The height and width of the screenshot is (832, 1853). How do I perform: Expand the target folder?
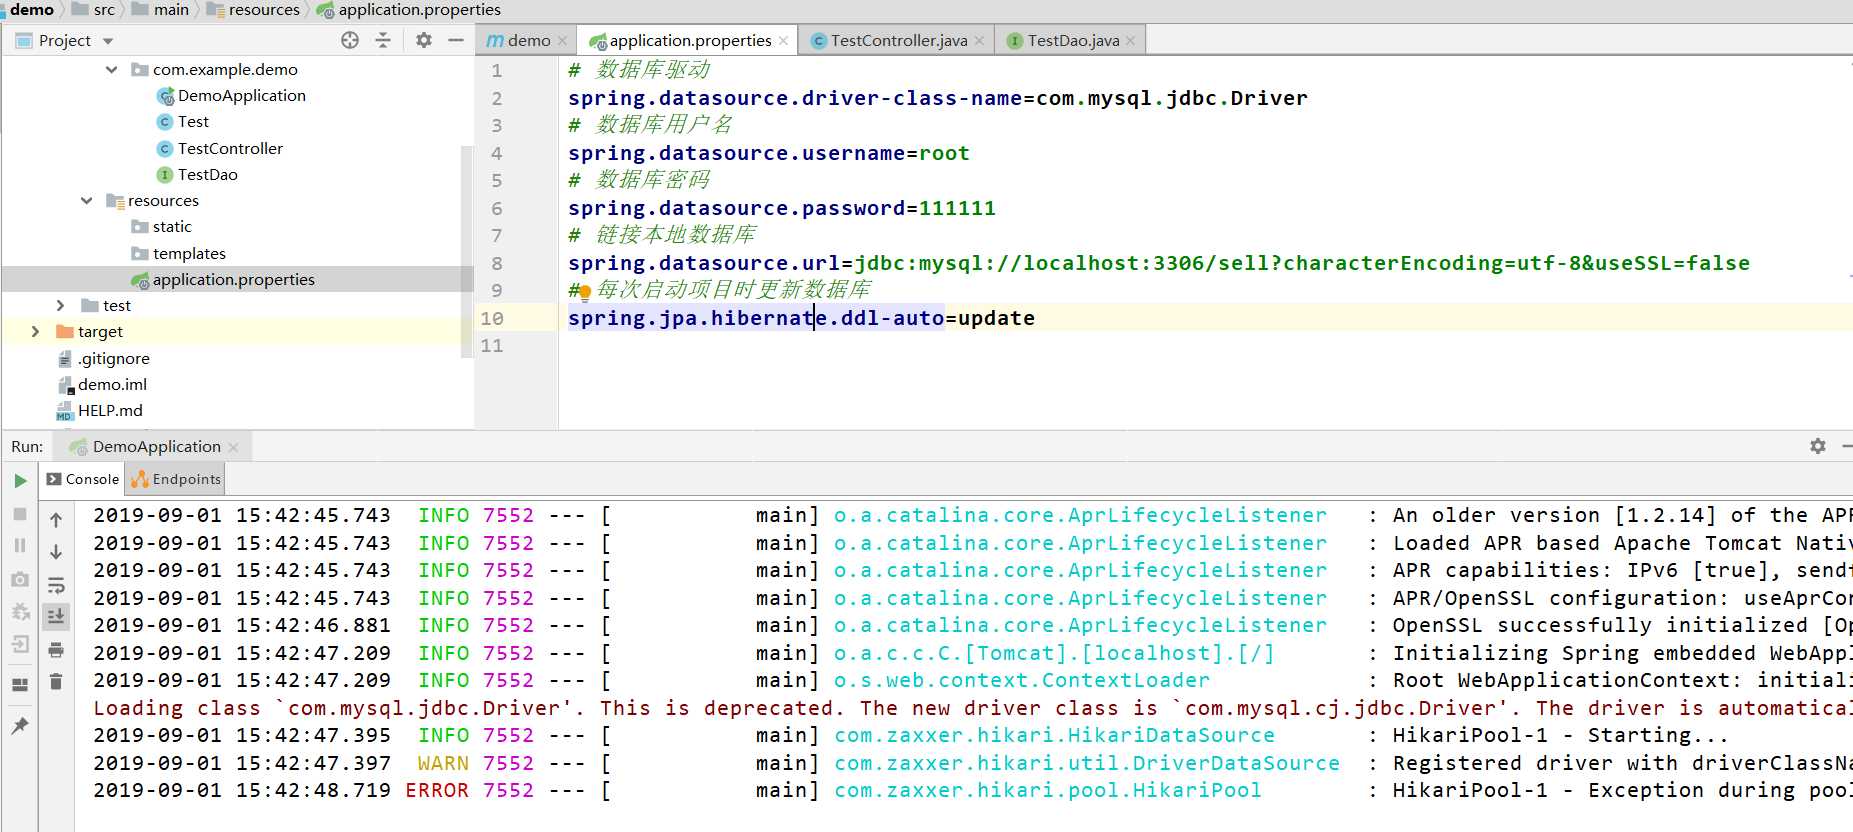click(35, 331)
